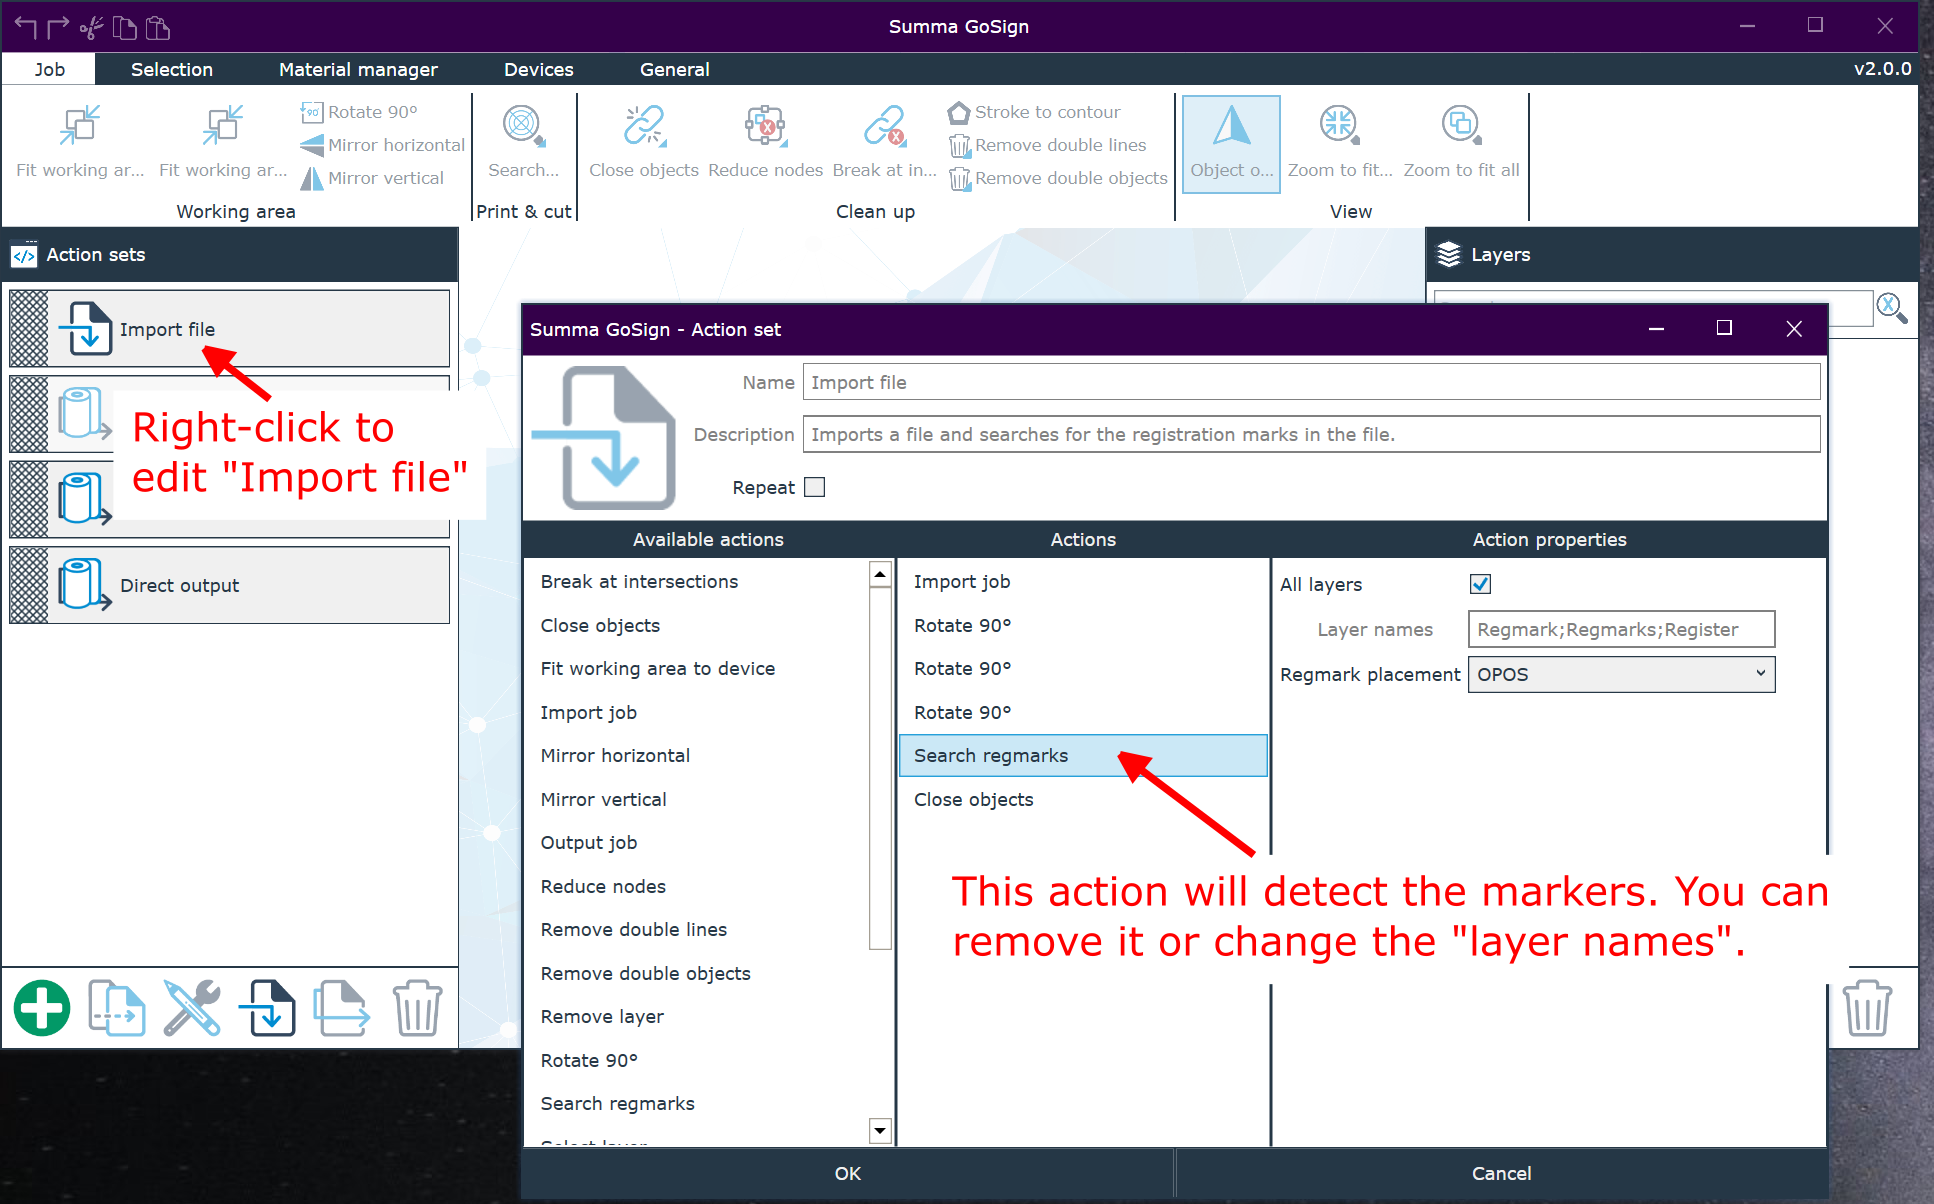Click the Layers panel trash bin
The height and width of the screenshot is (1204, 1934).
click(1866, 1008)
